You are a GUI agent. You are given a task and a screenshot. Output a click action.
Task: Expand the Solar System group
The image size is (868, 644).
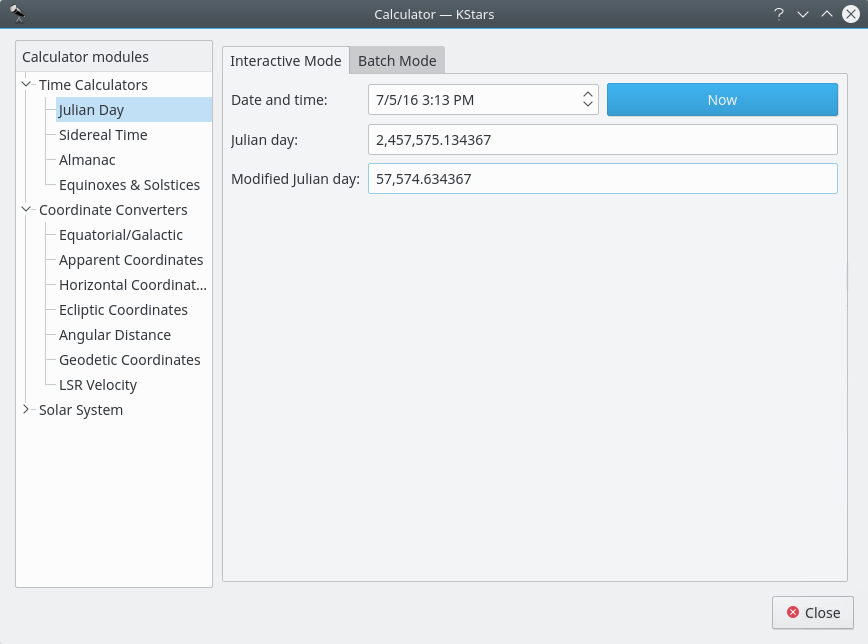click(26, 410)
